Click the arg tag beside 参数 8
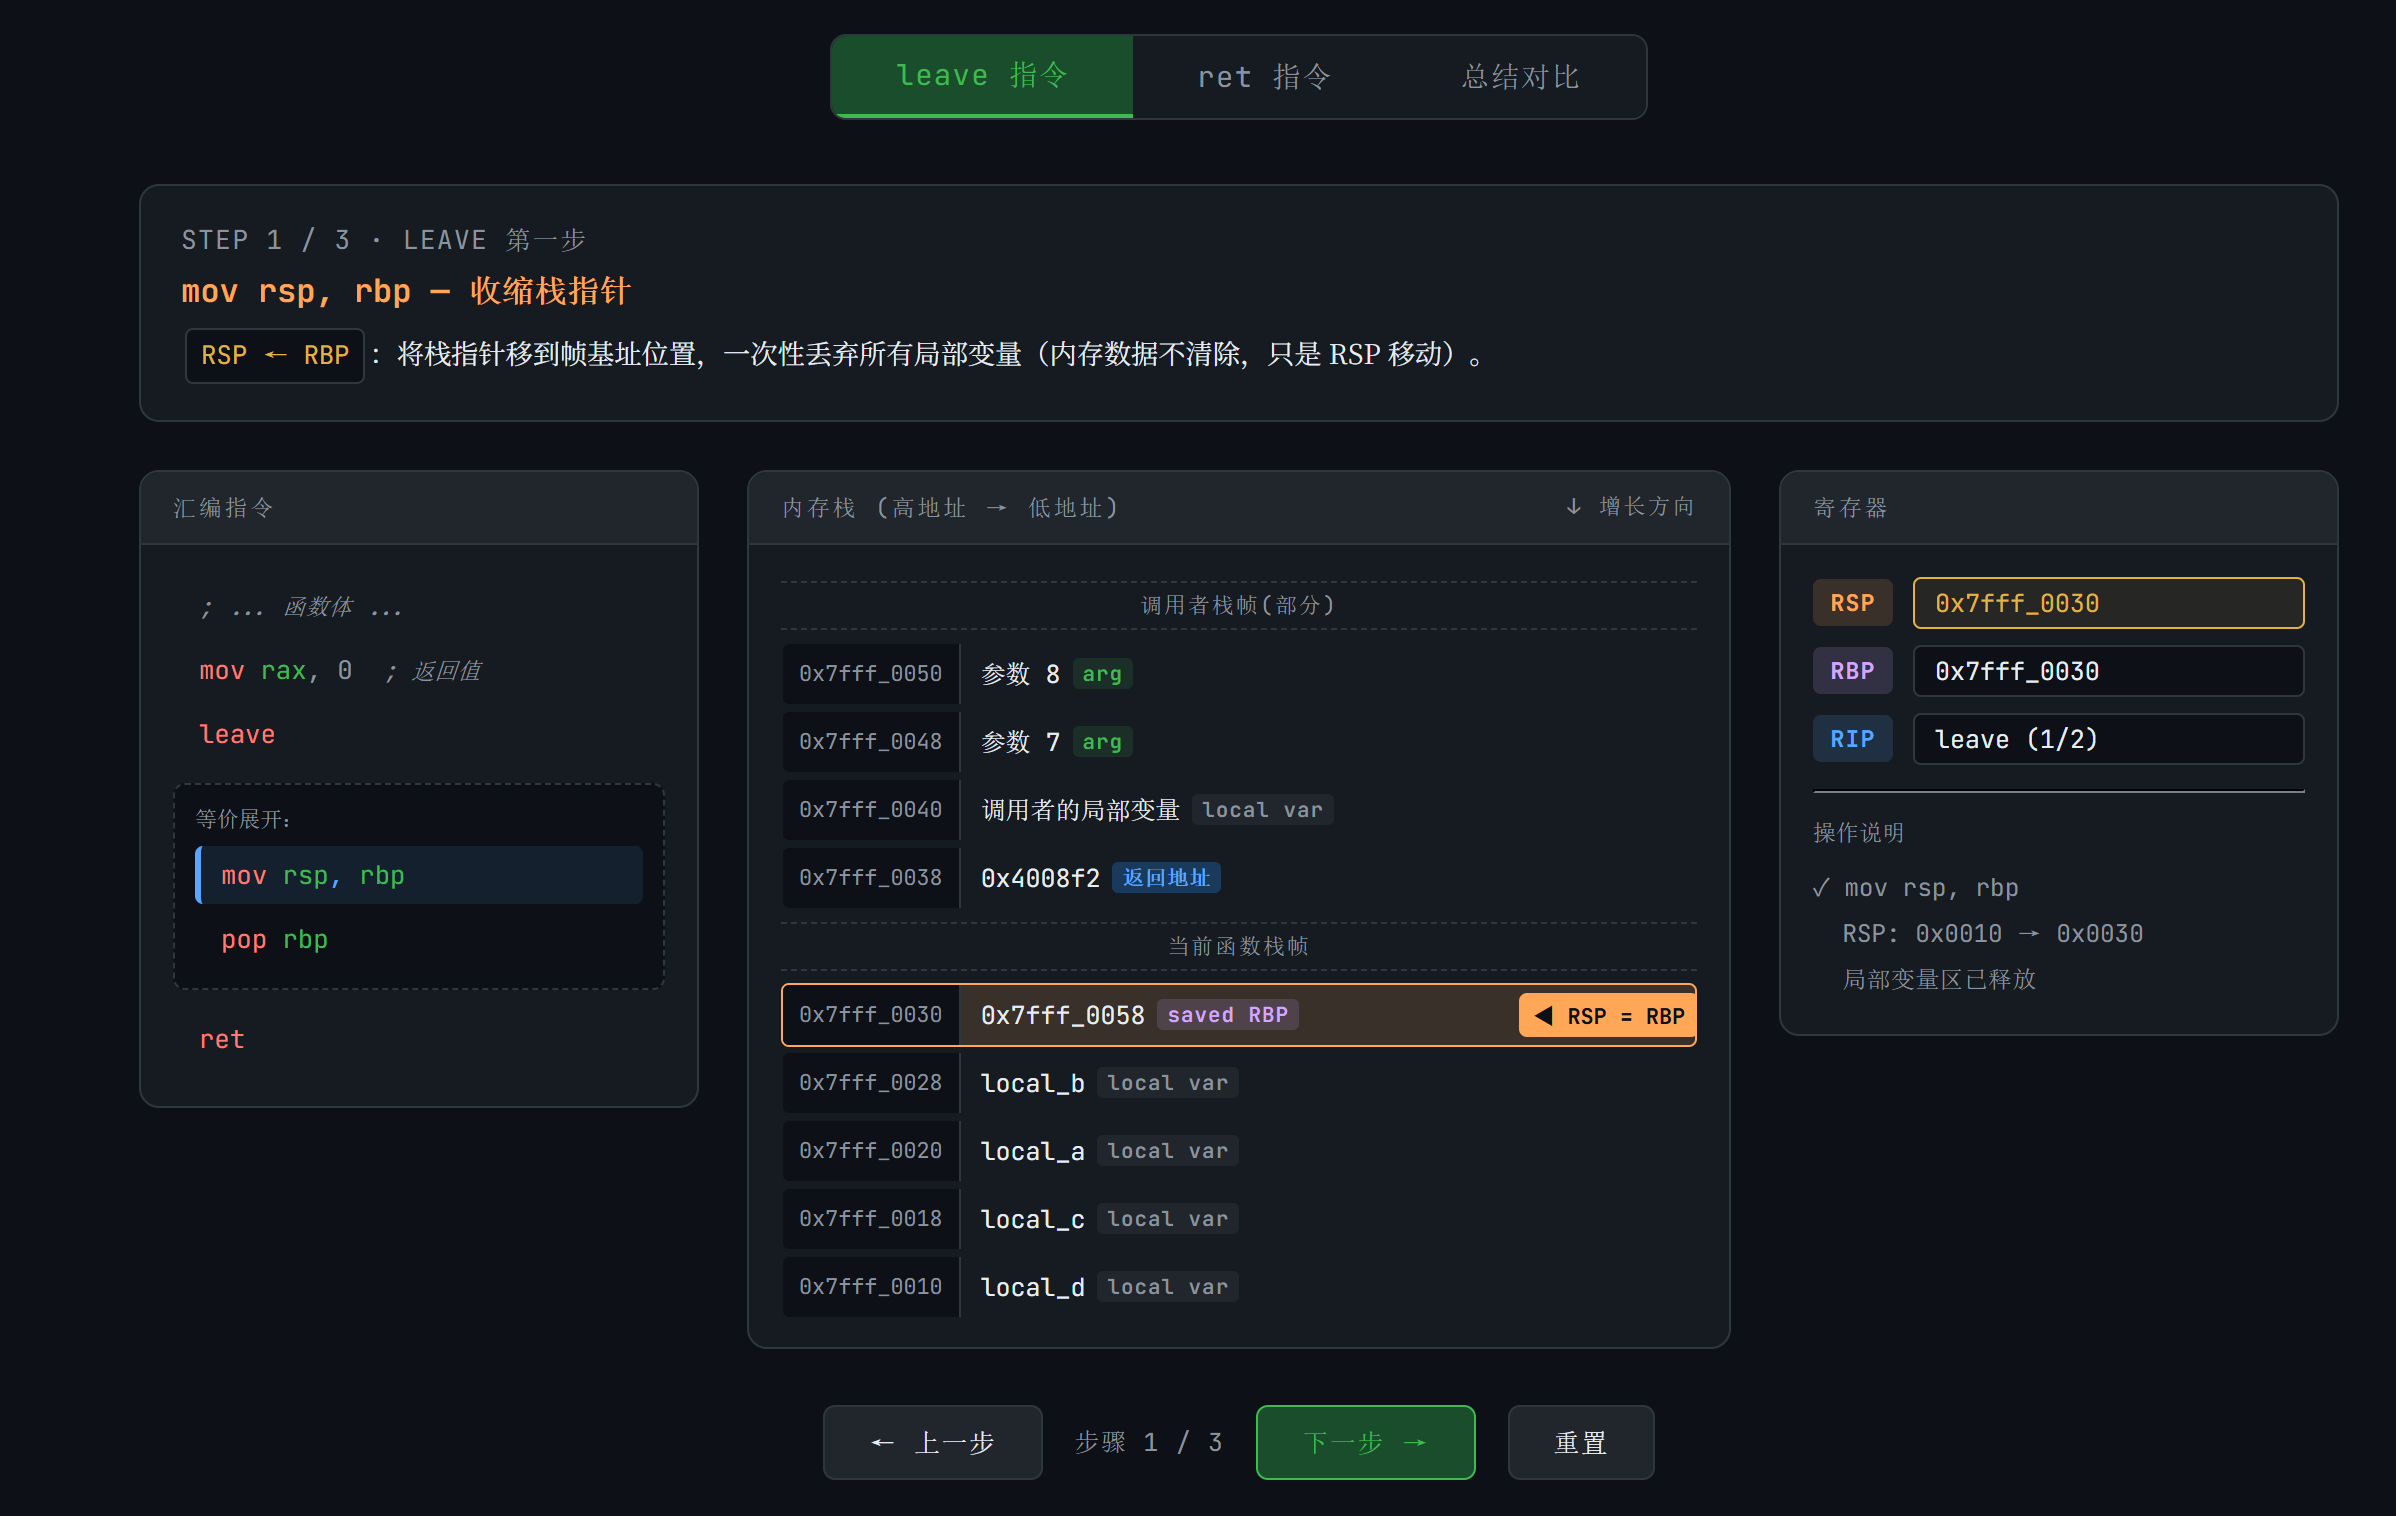 [1102, 674]
